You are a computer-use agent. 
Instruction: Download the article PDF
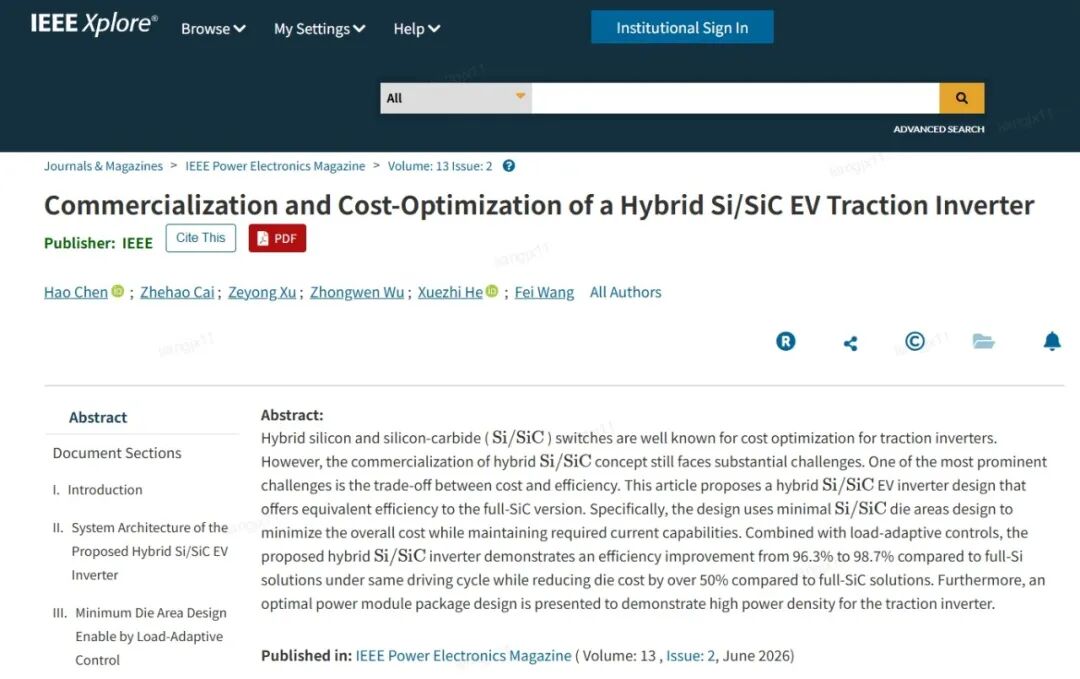coord(277,238)
